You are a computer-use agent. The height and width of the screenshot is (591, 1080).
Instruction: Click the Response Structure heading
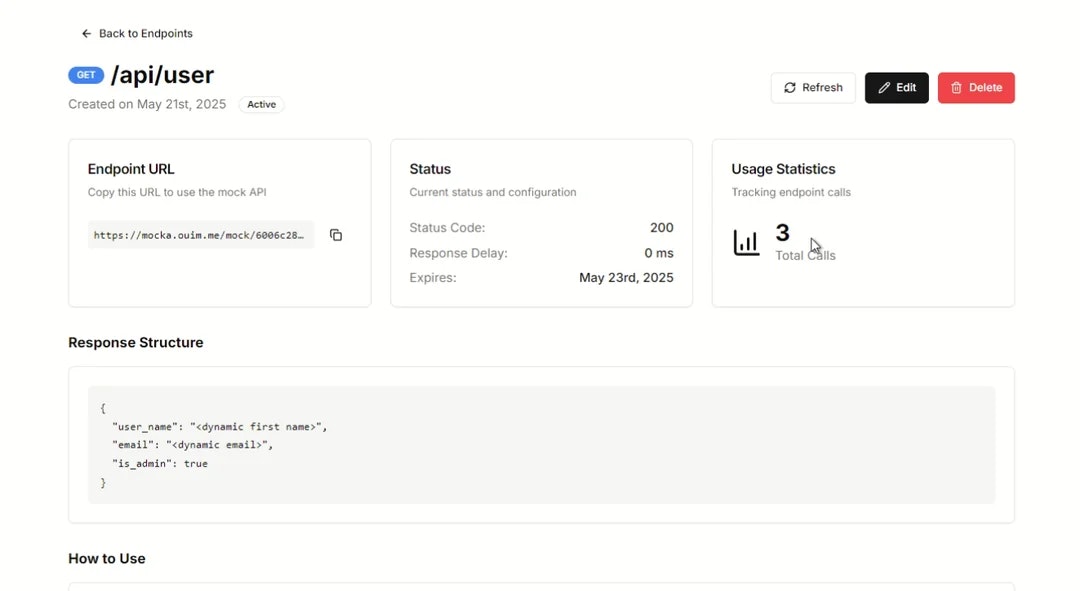tap(136, 342)
